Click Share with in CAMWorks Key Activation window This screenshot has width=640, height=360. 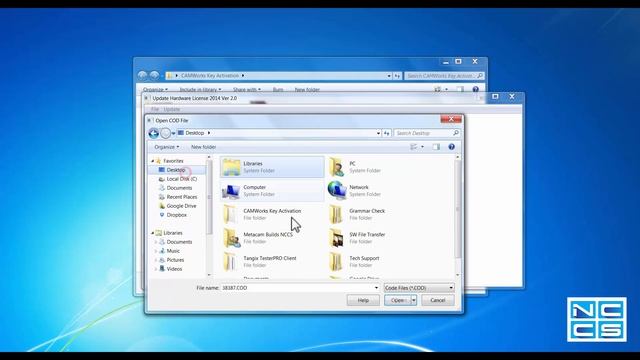coord(247,89)
